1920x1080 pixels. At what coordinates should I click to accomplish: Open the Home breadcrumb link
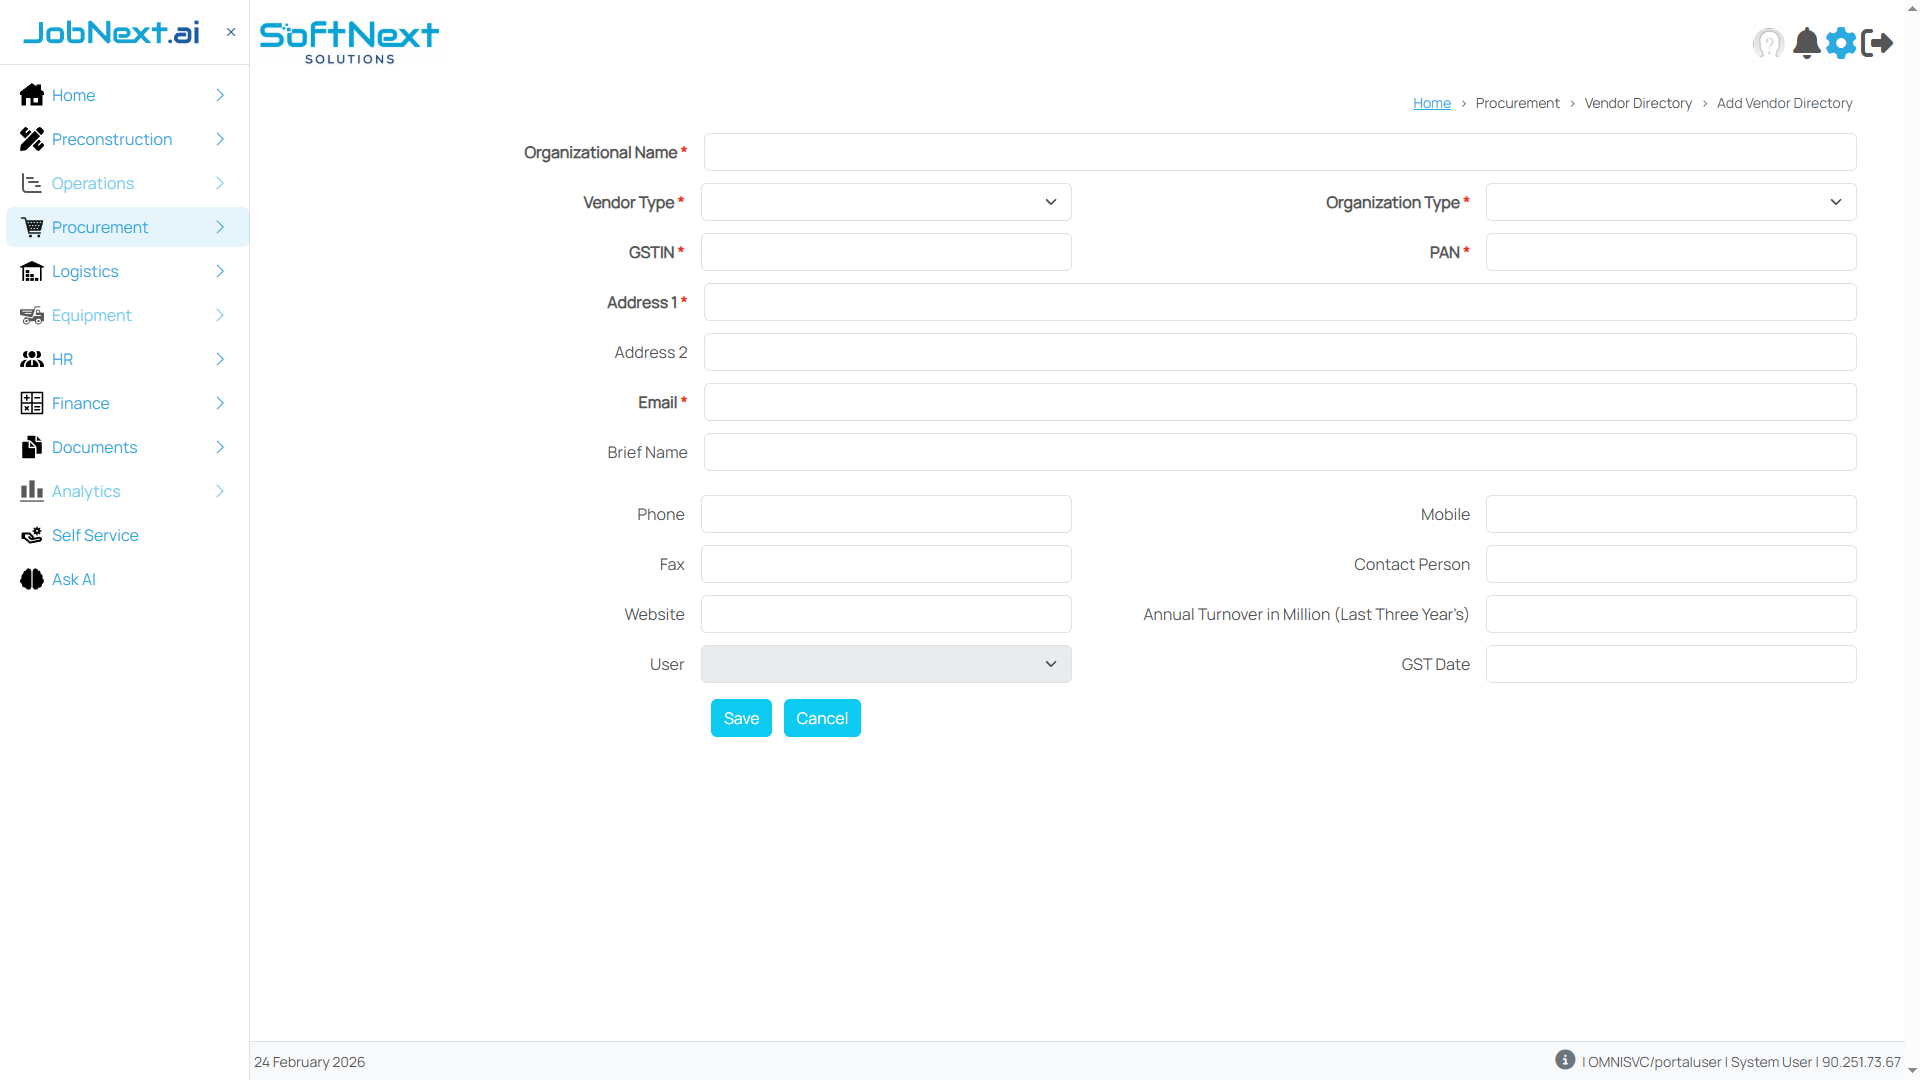1431,103
